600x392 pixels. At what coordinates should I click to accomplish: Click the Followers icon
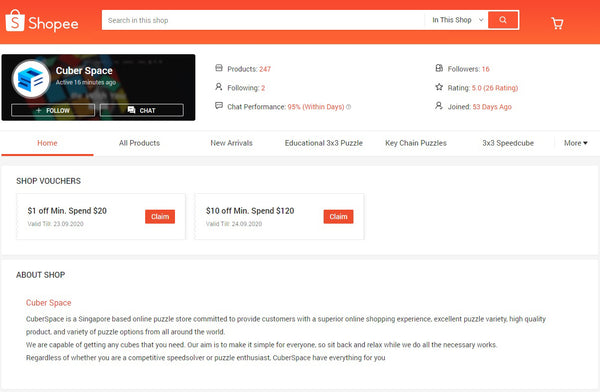(439, 68)
